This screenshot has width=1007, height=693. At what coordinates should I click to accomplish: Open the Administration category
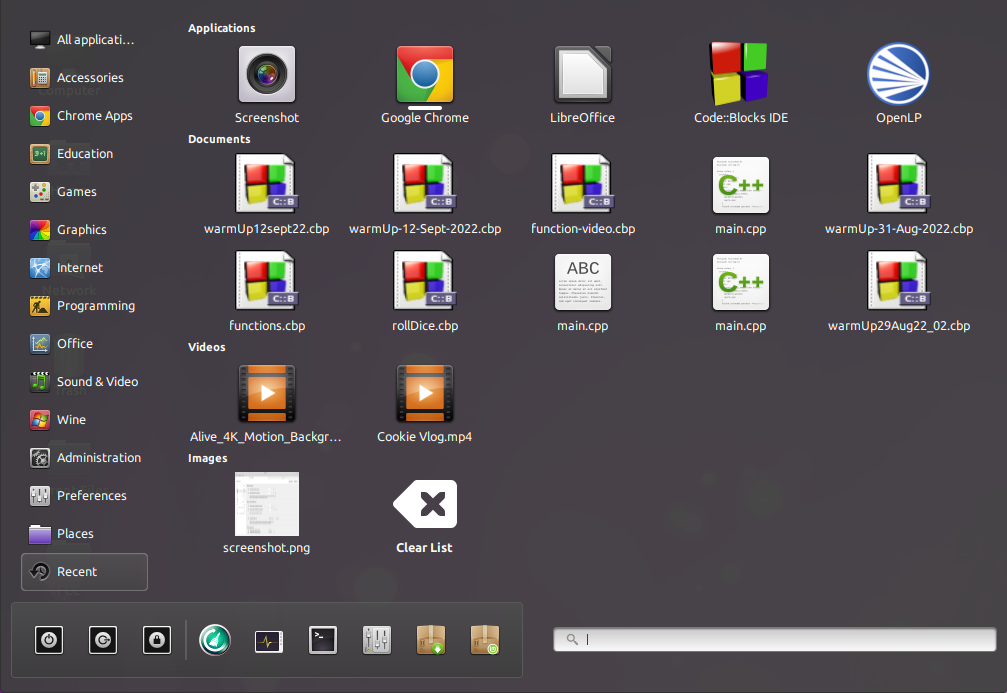pos(84,457)
